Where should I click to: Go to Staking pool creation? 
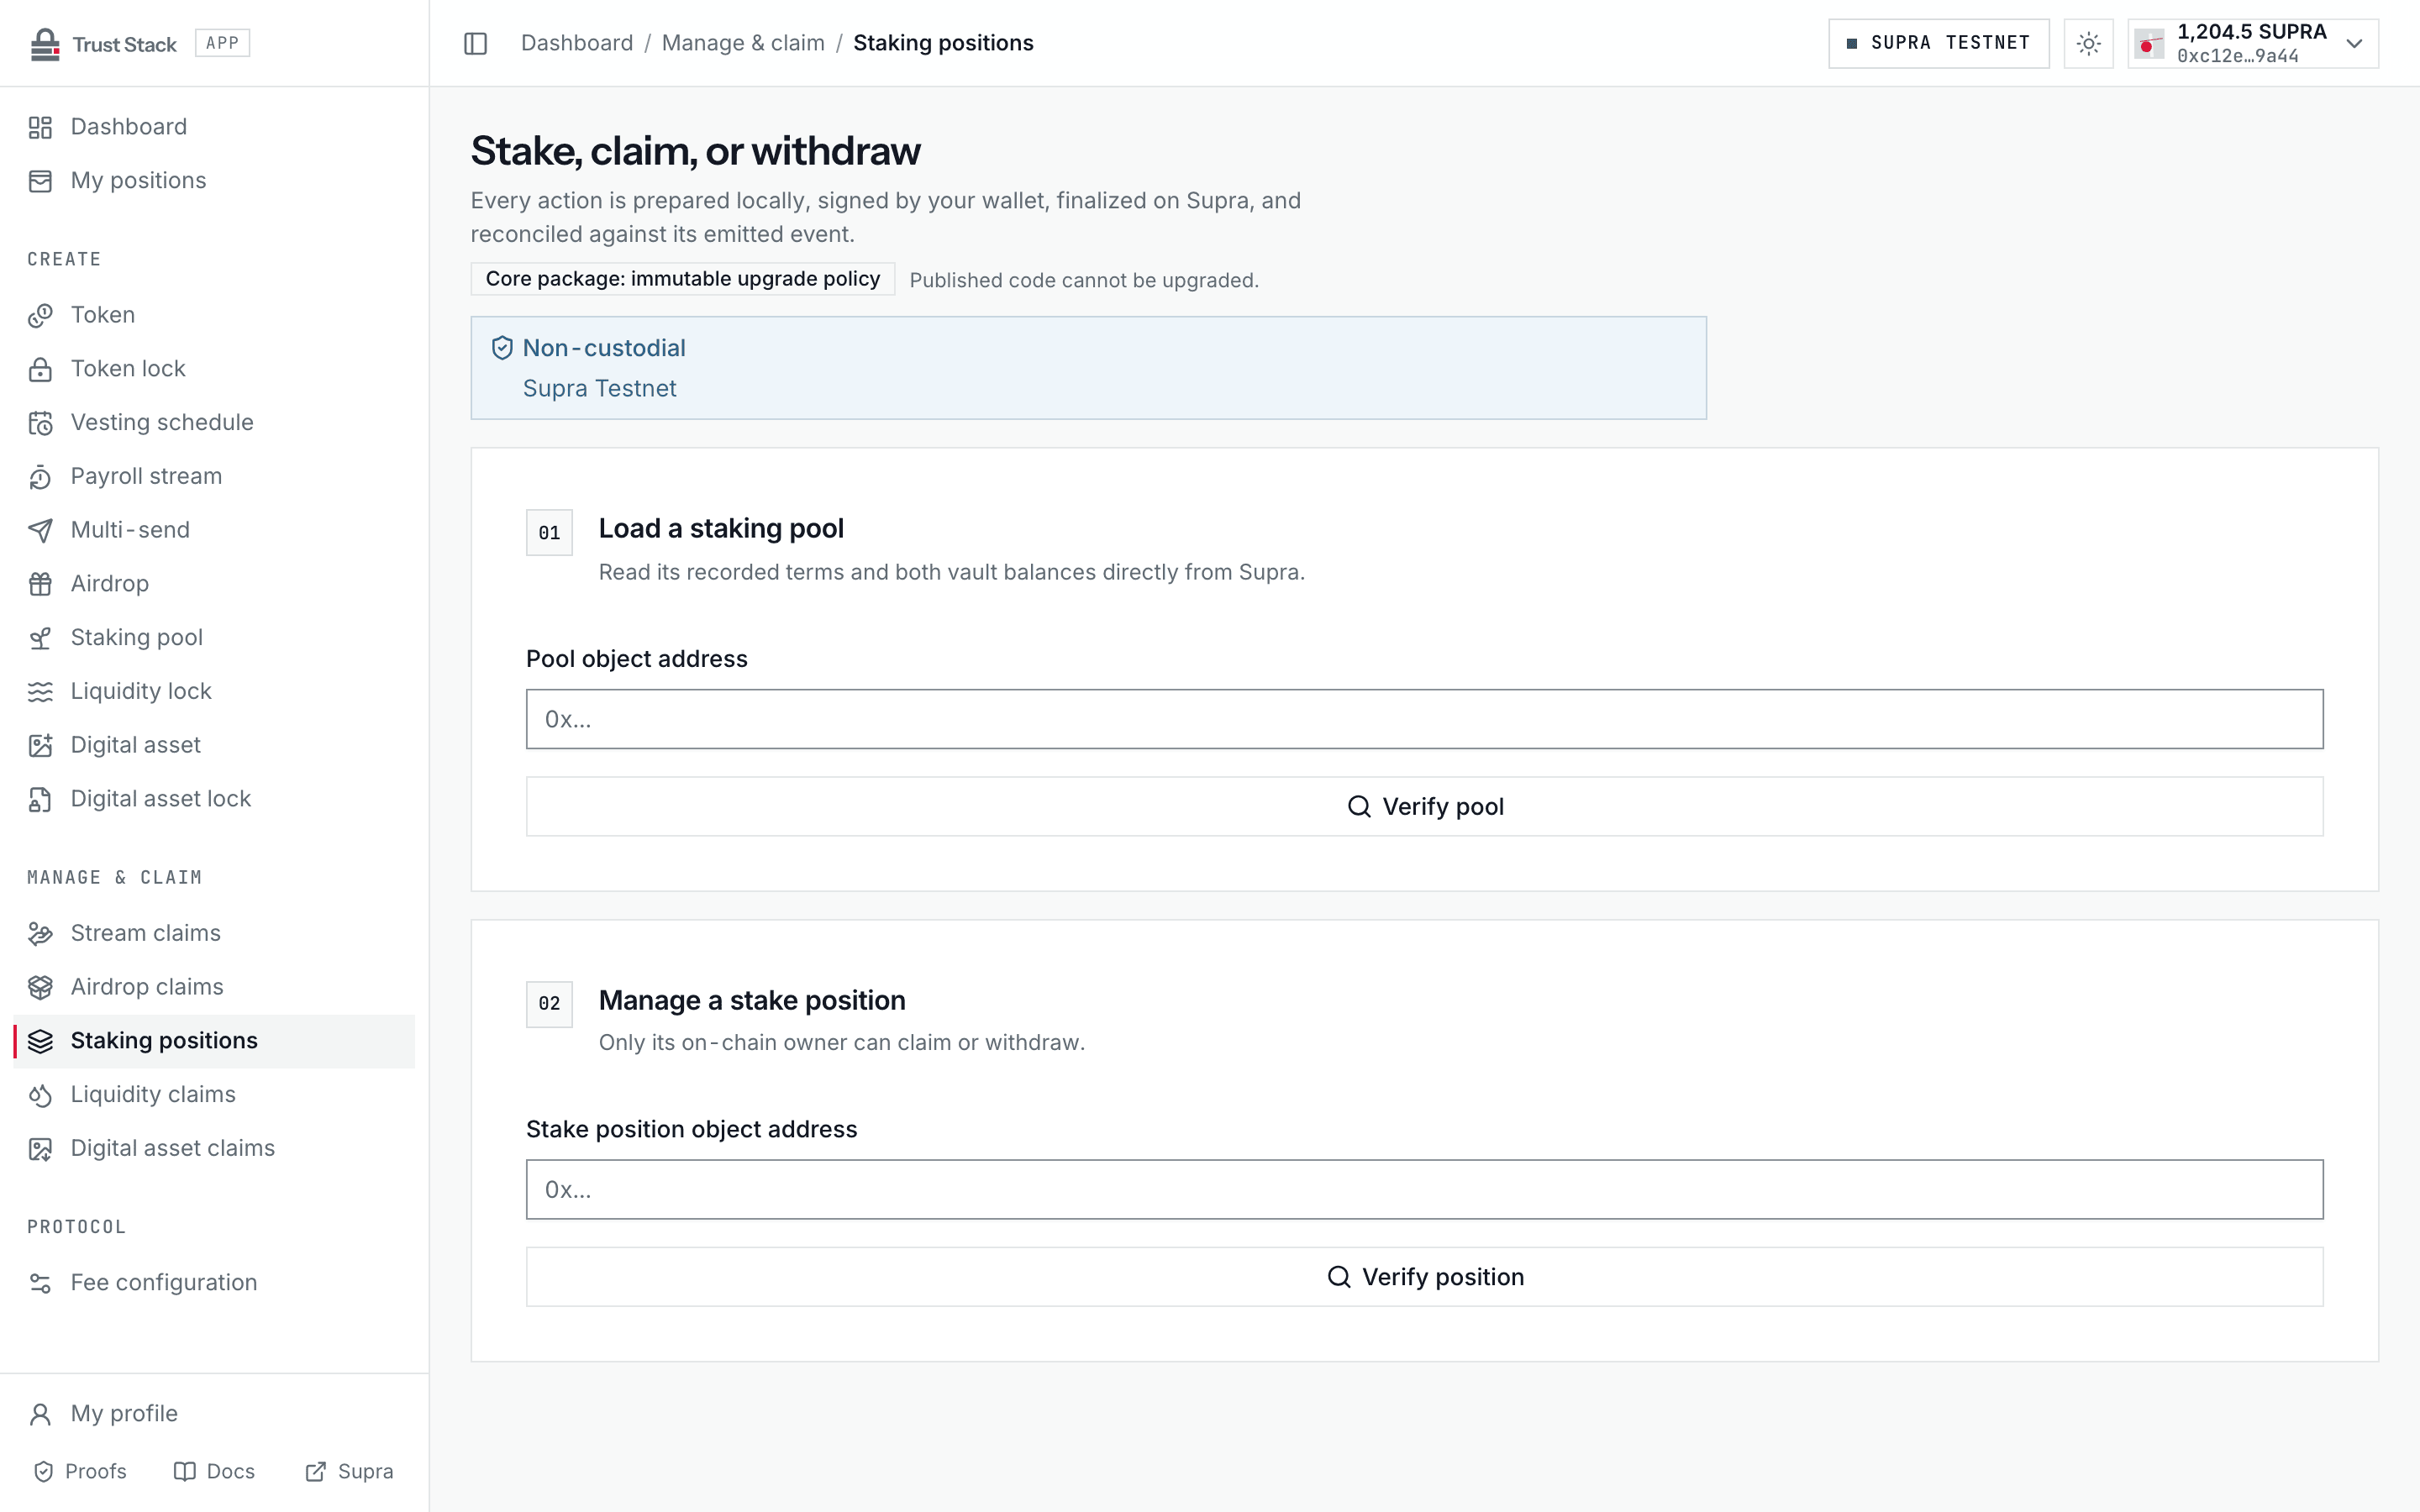[214, 638]
